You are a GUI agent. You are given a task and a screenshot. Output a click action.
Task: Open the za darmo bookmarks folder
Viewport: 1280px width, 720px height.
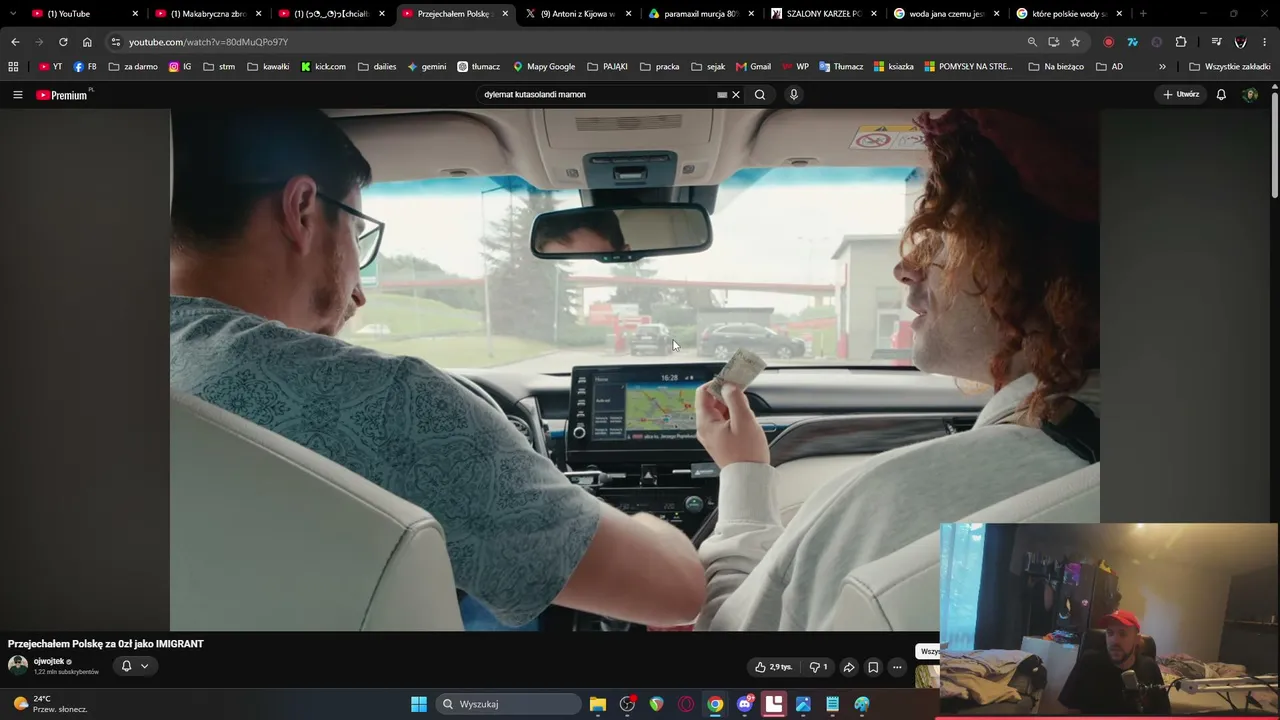(132, 67)
